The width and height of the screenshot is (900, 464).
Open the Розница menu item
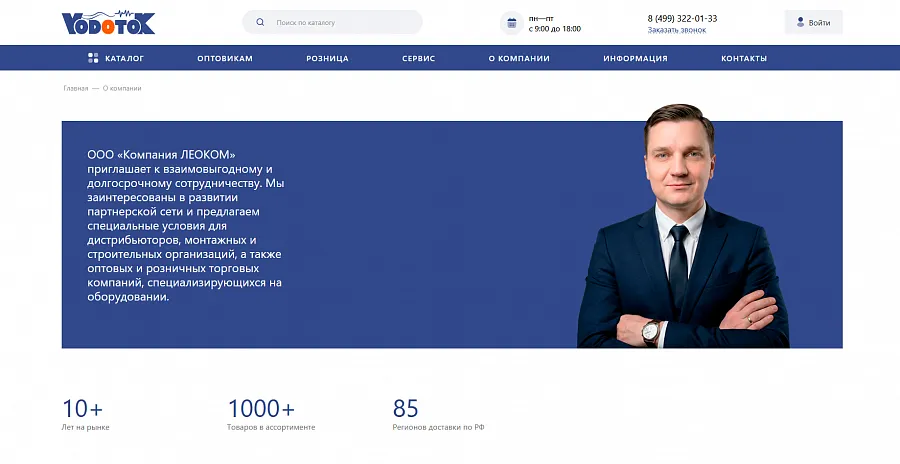(327, 58)
